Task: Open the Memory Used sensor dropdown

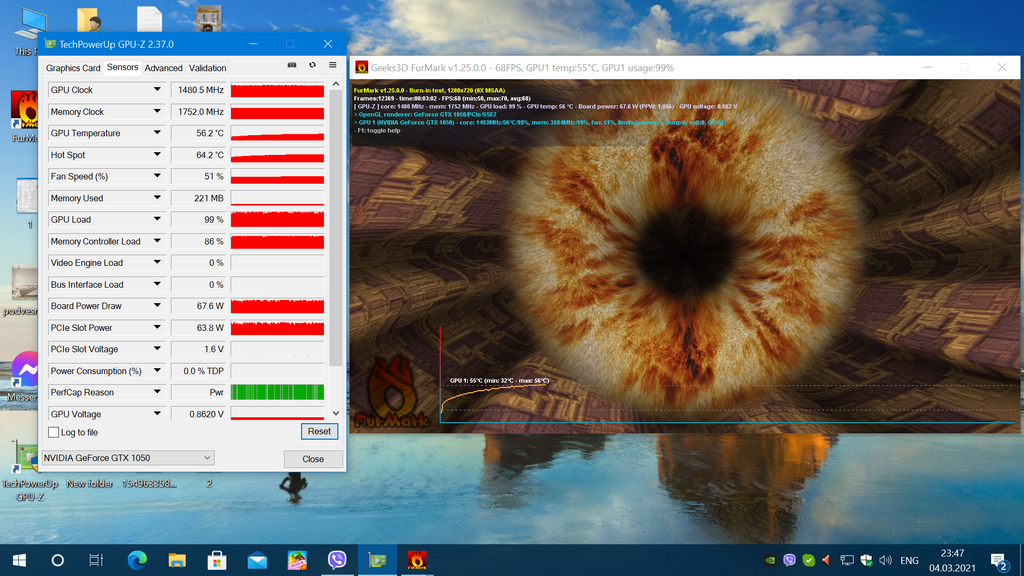Action: coord(157,198)
